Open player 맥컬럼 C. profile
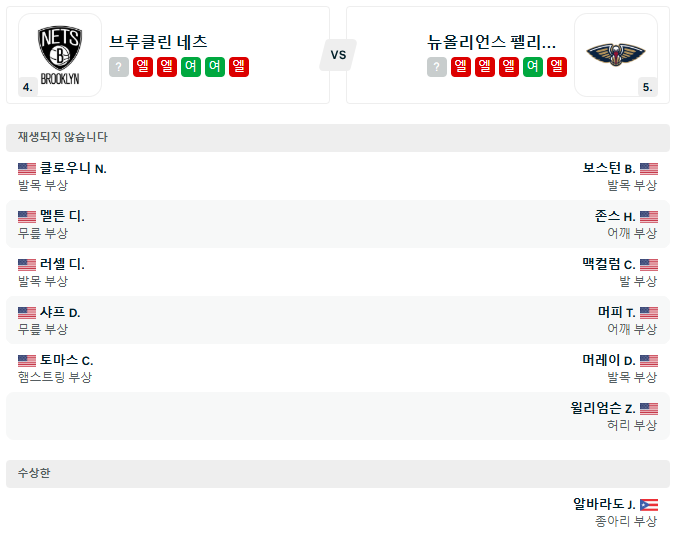The width and height of the screenshot is (674, 535). (x=608, y=265)
